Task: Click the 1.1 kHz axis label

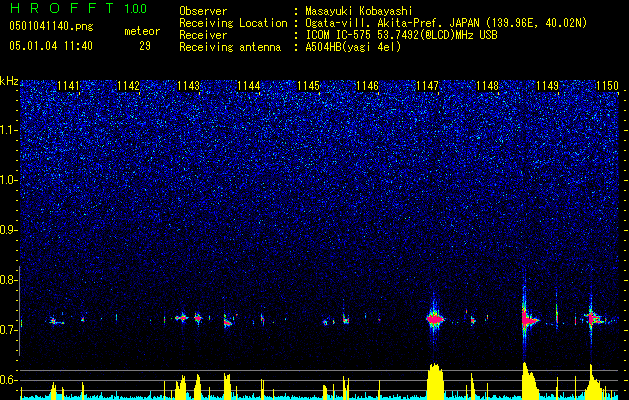Action: (8, 130)
